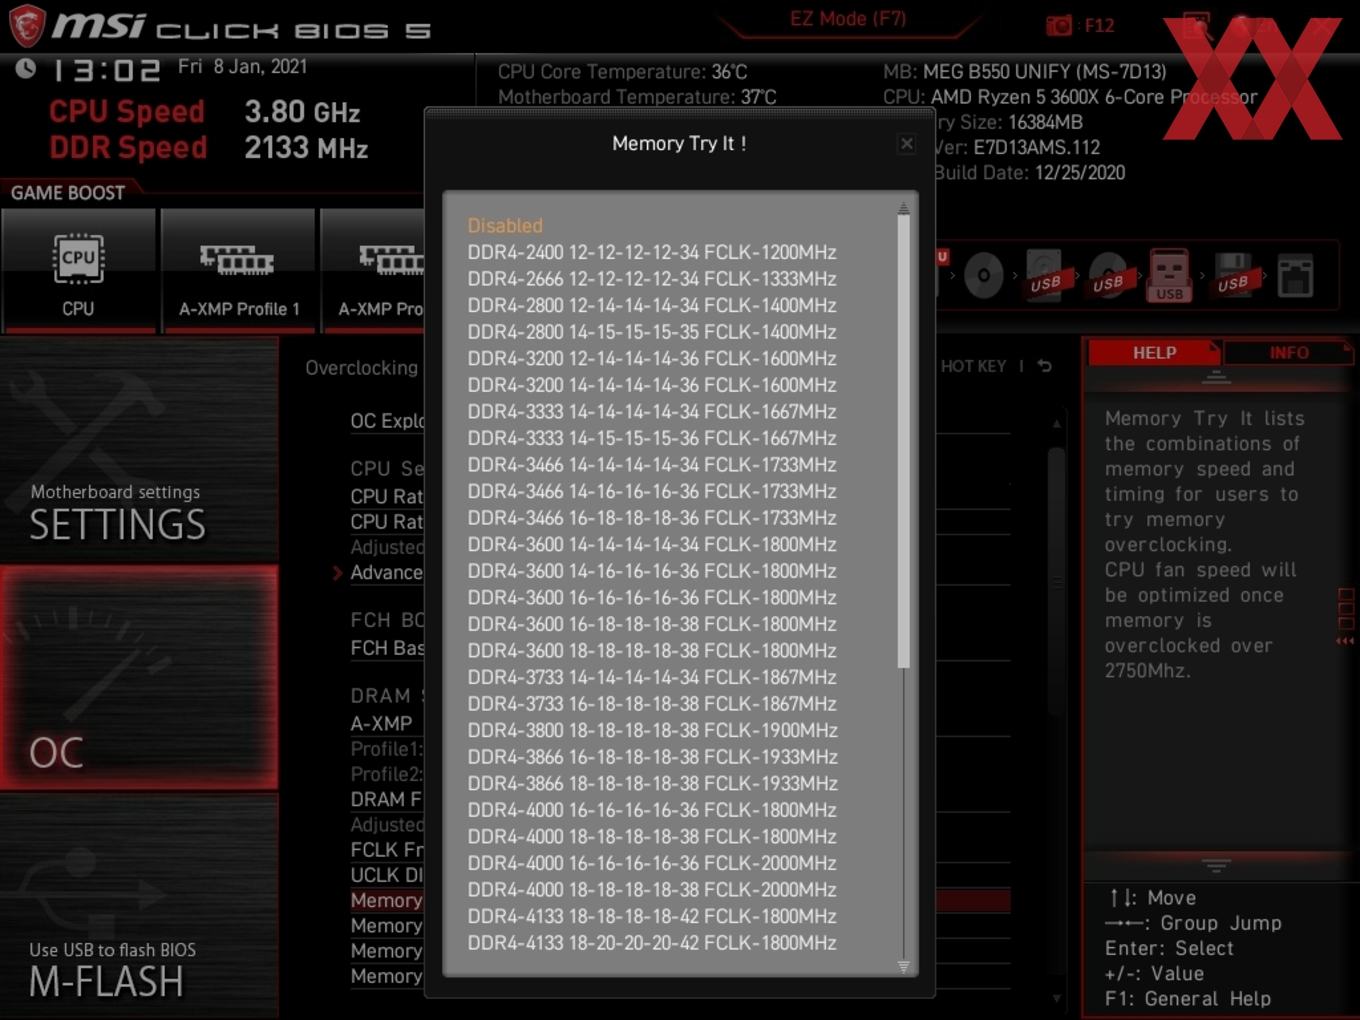The height and width of the screenshot is (1020, 1360).
Task: Switch to the INFO tab
Action: pos(1289,353)
